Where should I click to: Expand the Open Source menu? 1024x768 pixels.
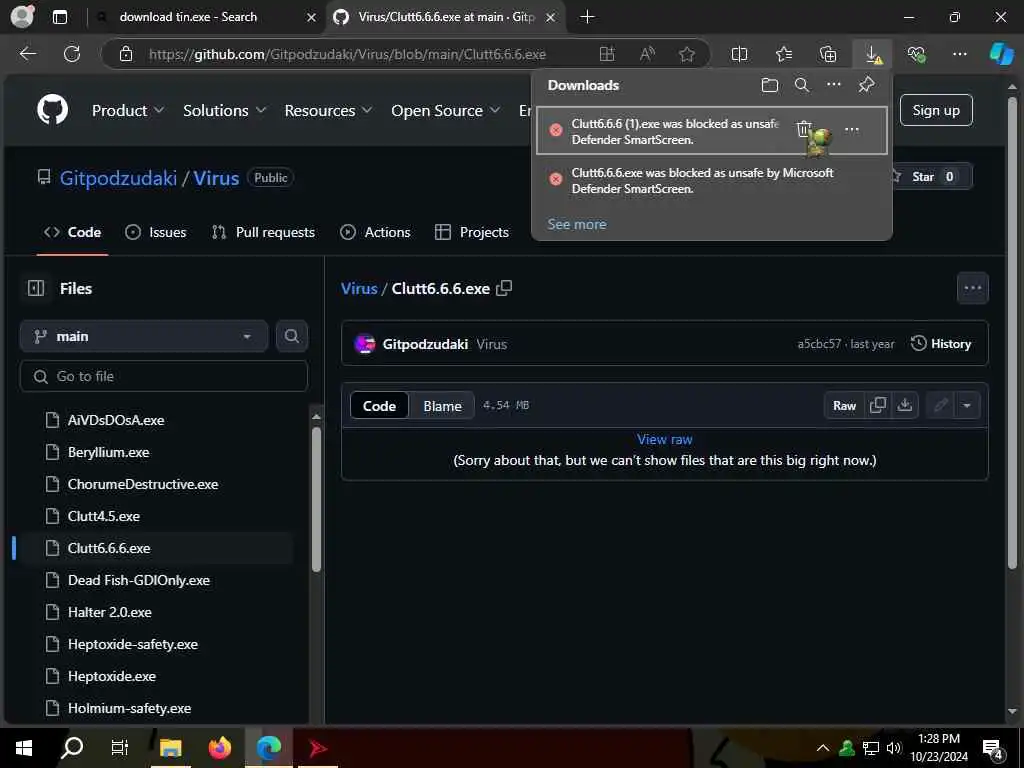tap(445, 110)
